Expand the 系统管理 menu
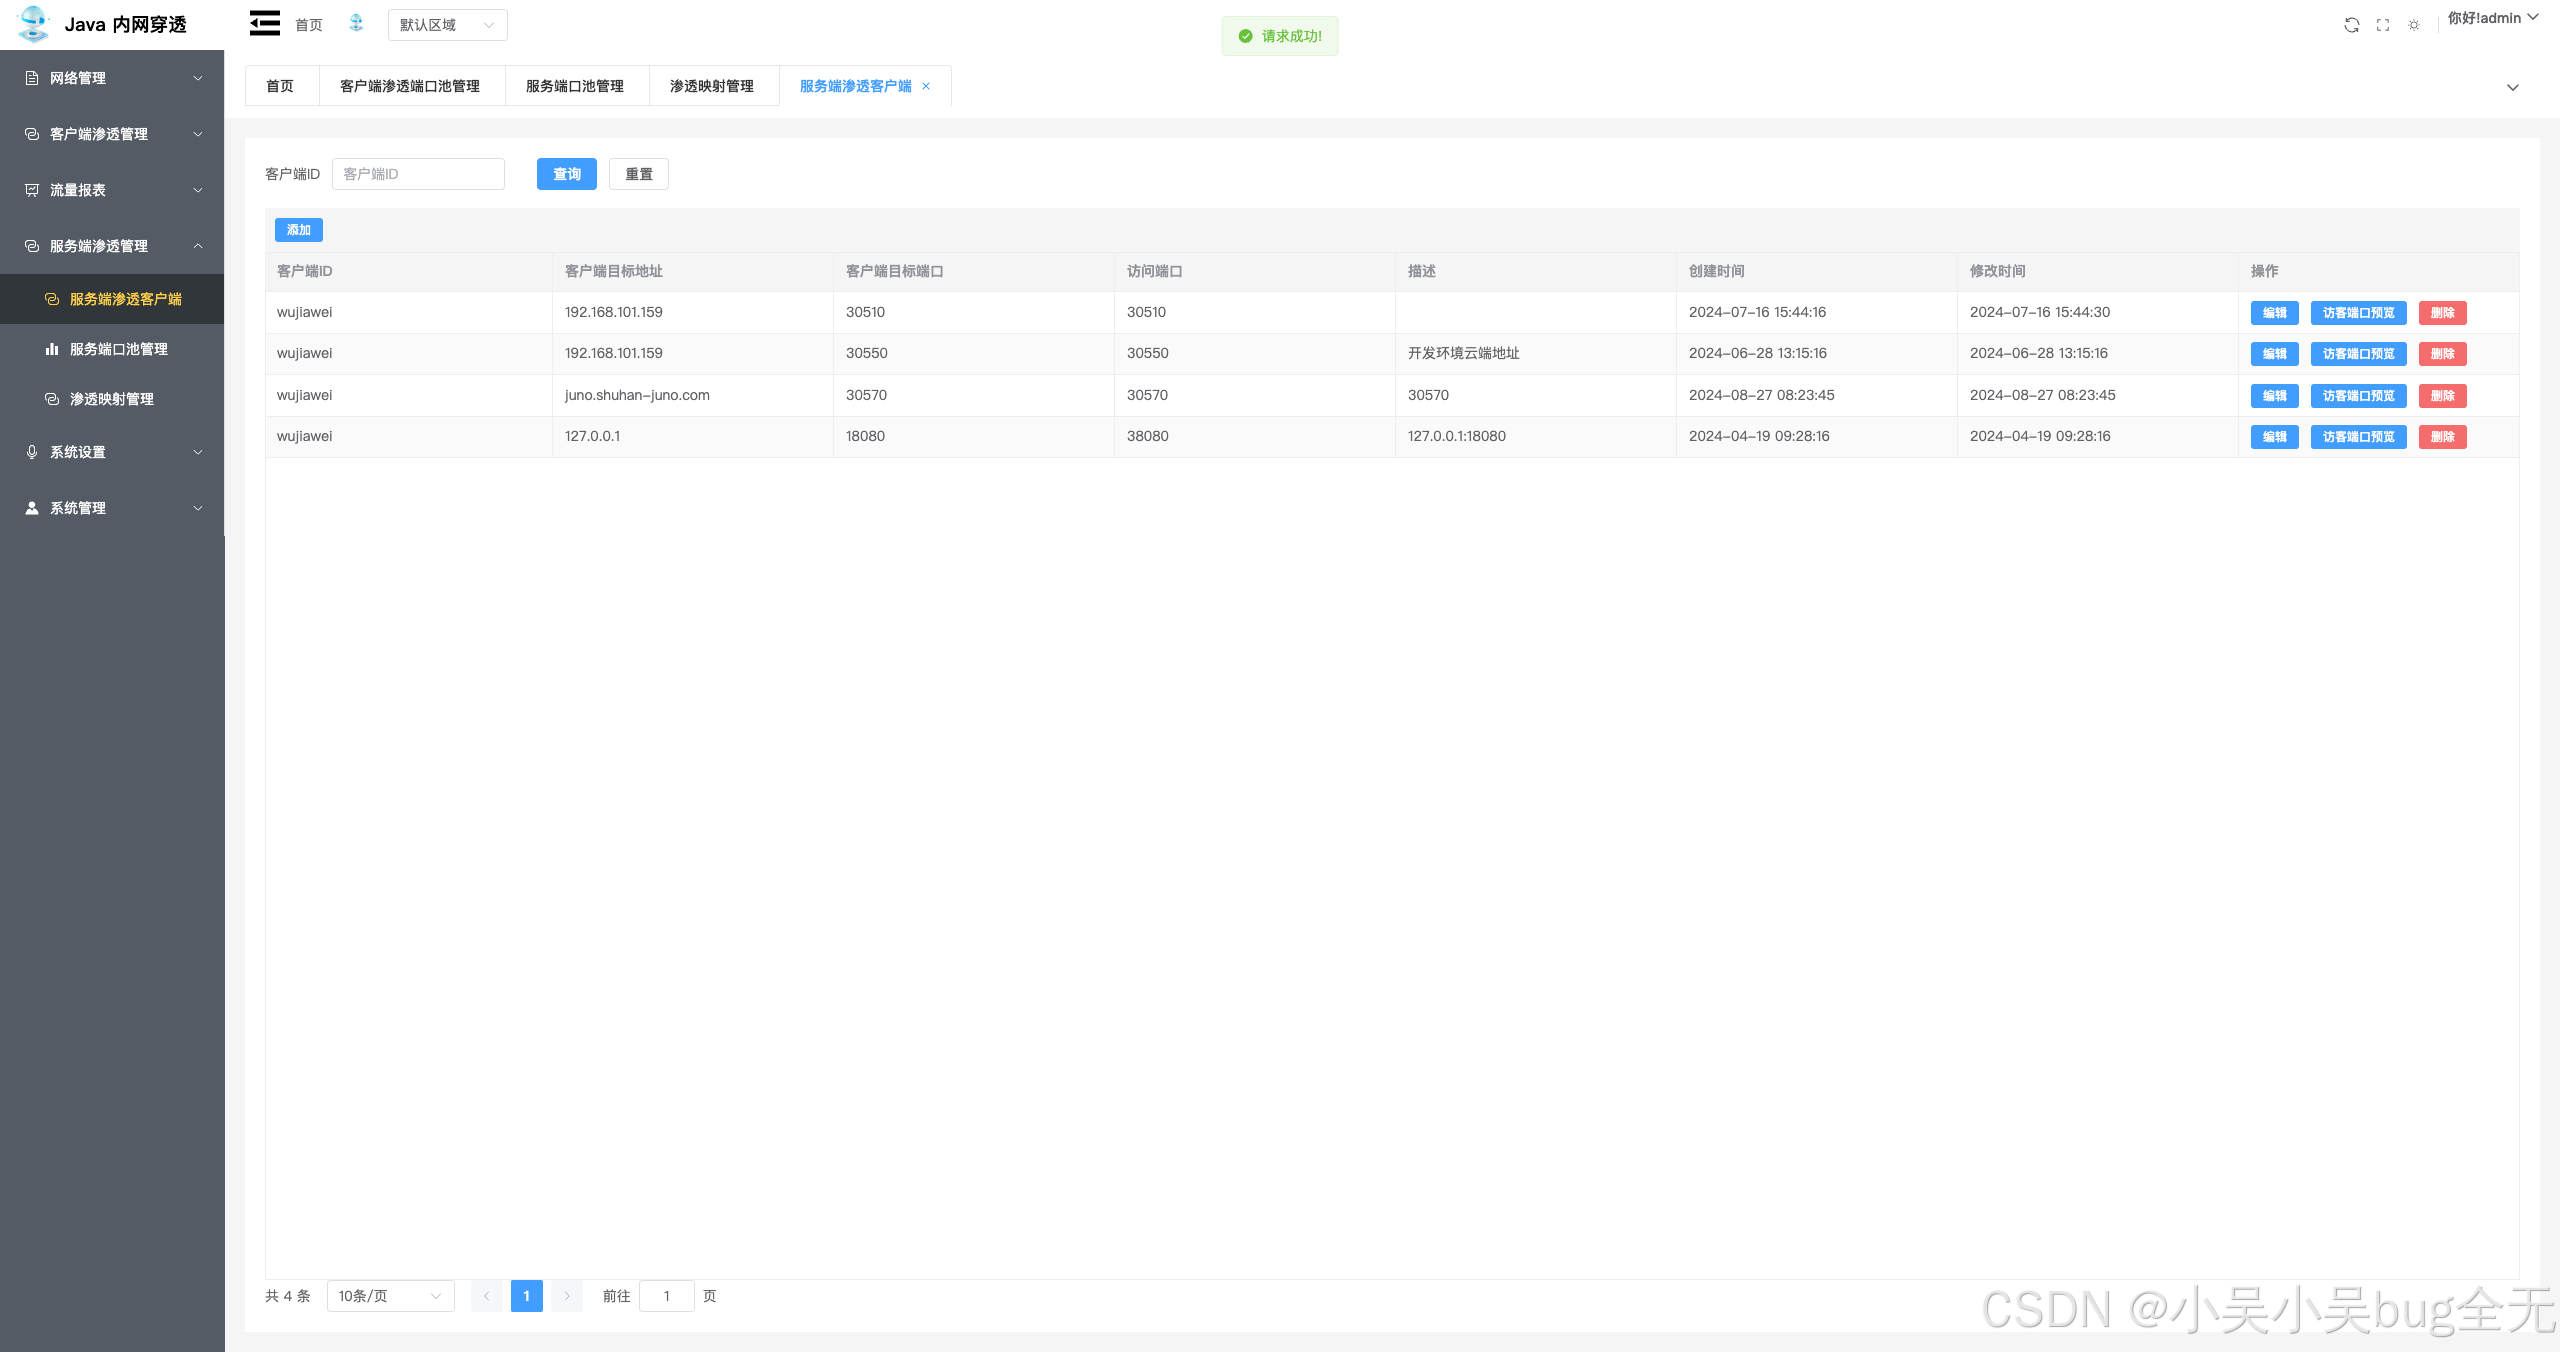2560x1352 pixels. 198,508
